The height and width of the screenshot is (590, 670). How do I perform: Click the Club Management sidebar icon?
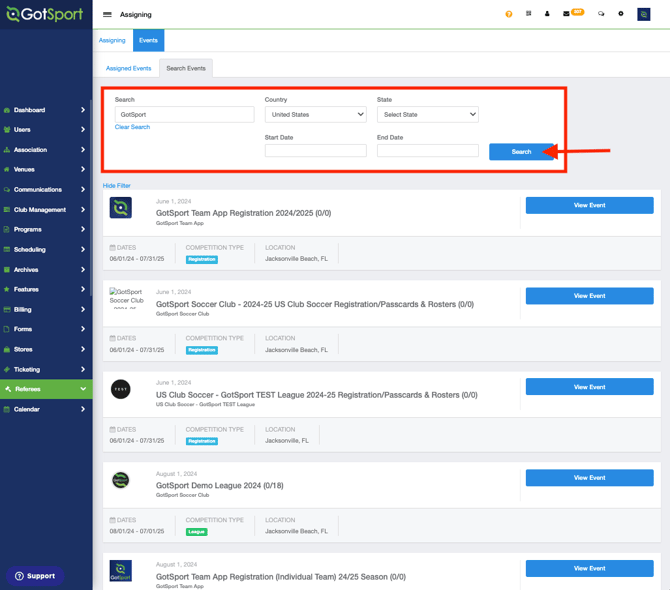coord(7,210)
